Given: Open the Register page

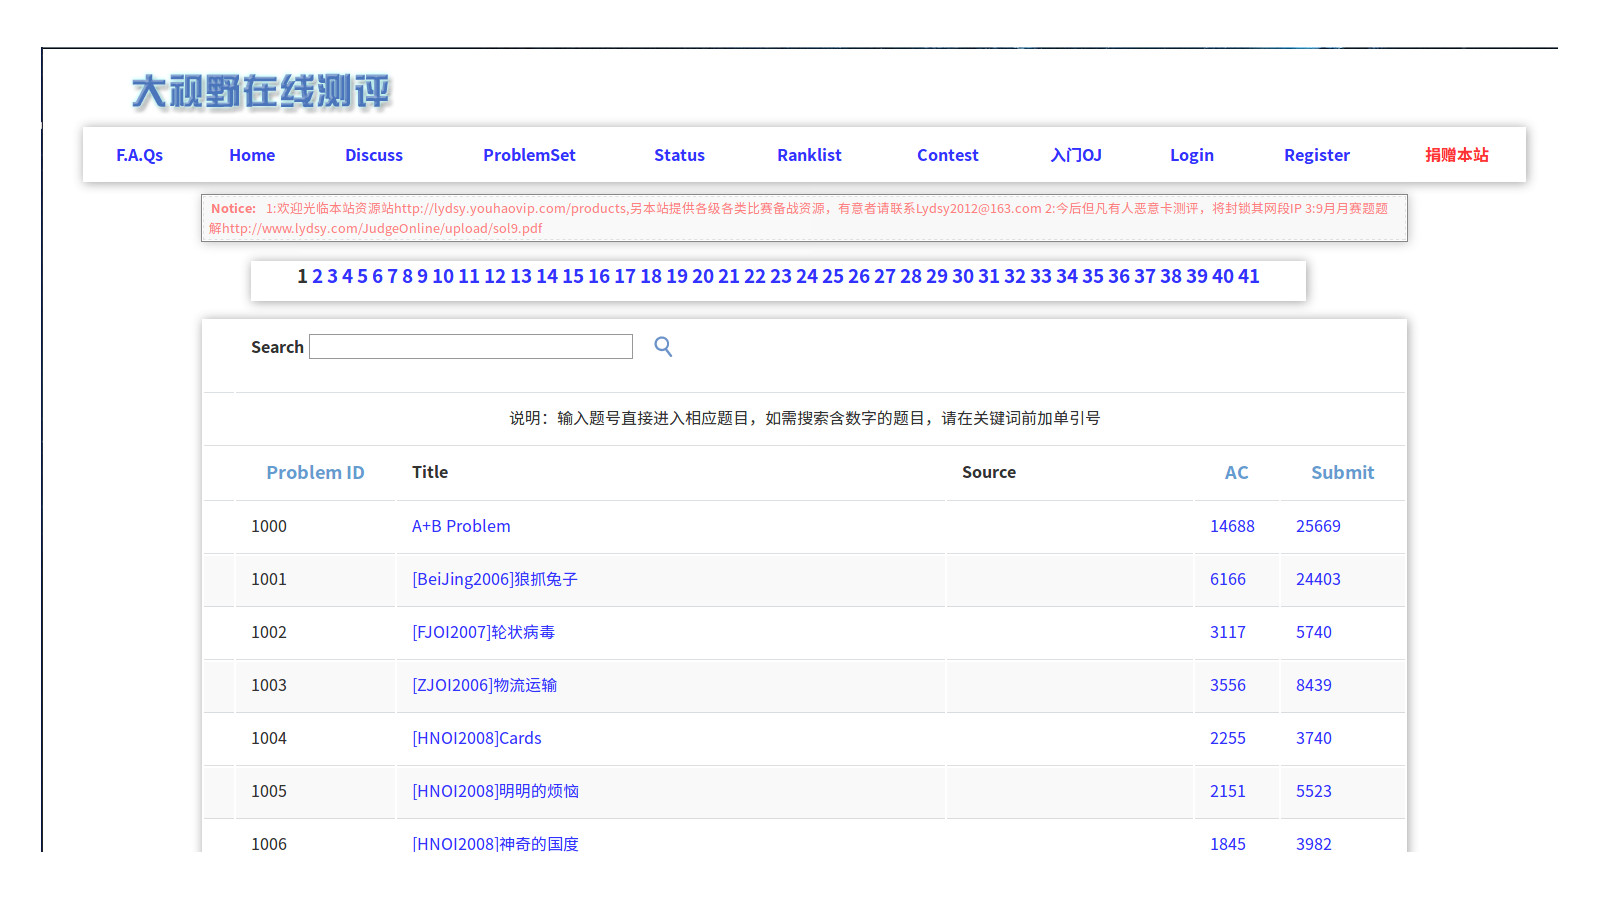Looking at the screenshot, I should tap(1316, 155).
